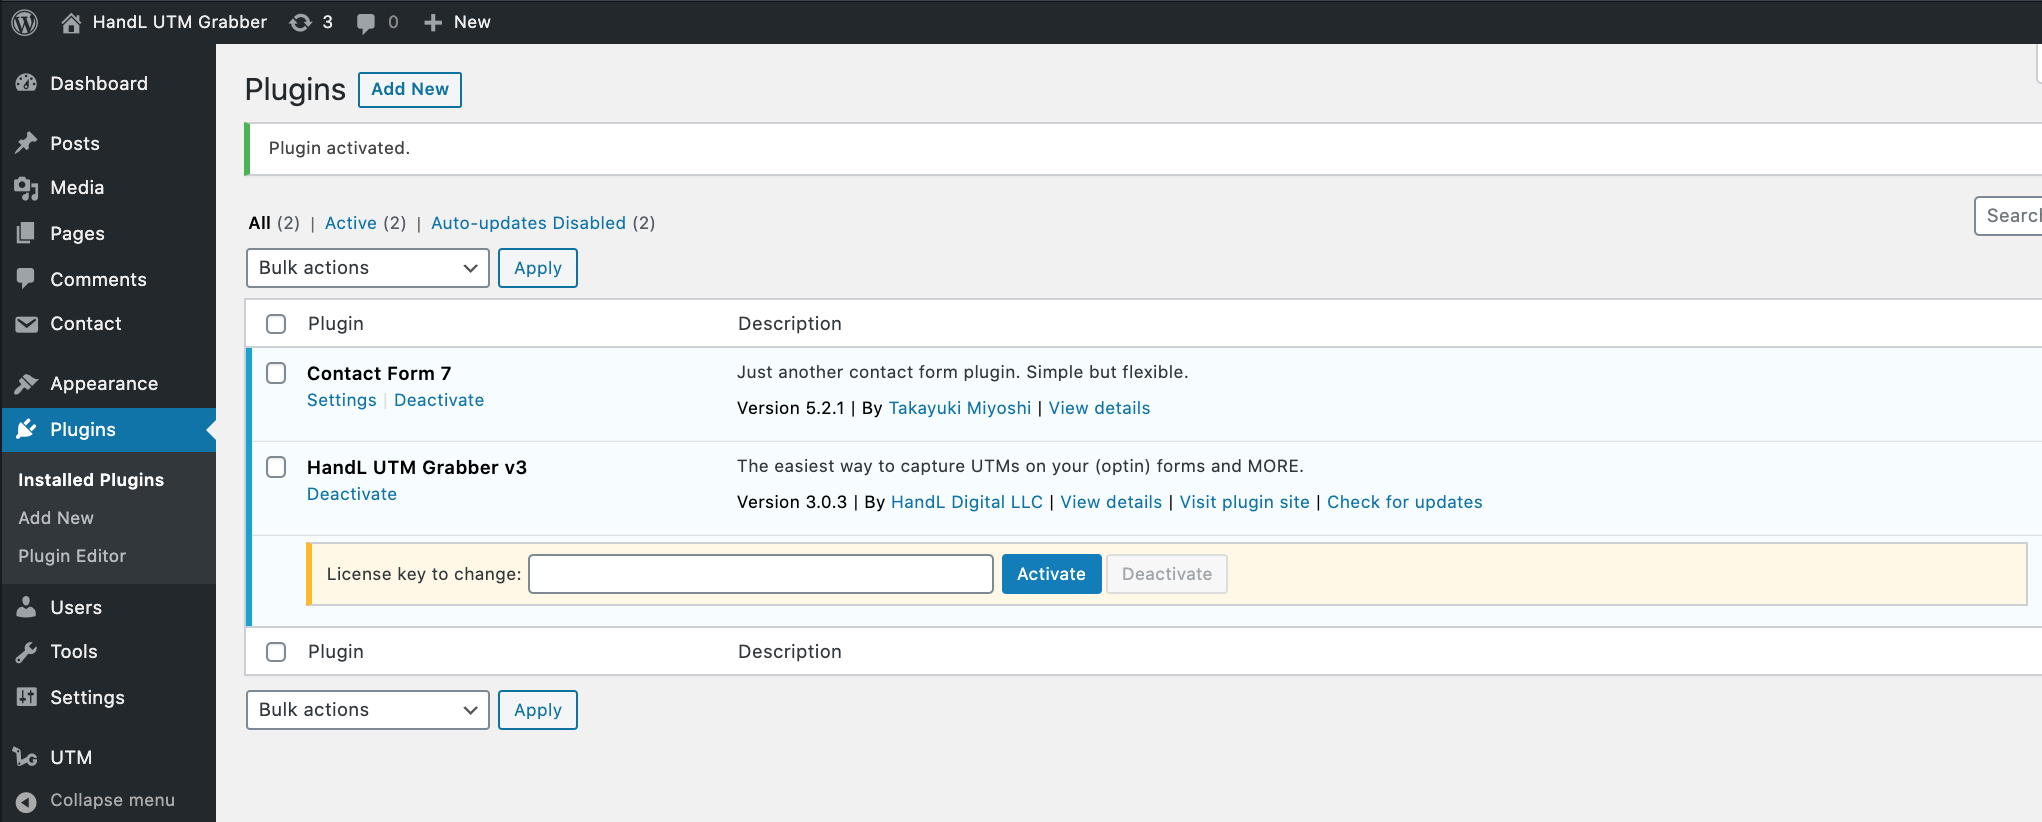2042x822 pixels.
Task: Filter plugins by Auto-updates Disabled
Action: point(528,223)
